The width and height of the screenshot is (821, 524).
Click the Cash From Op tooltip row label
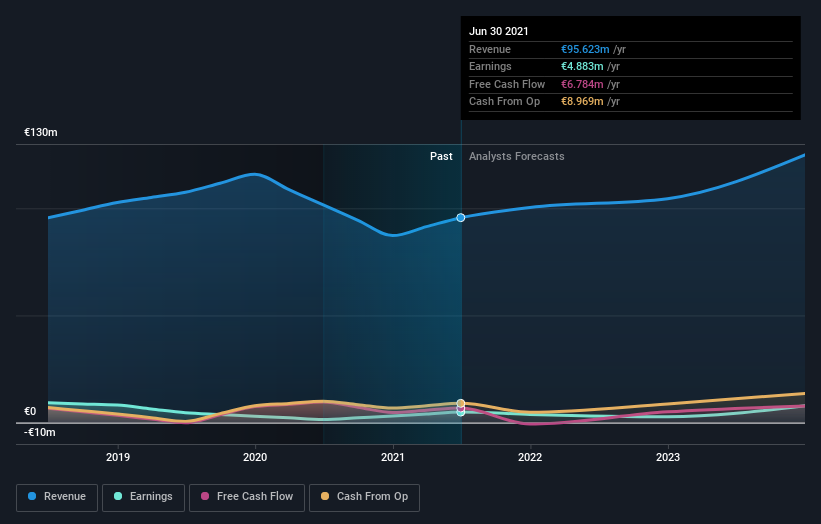tap(504, 102)
